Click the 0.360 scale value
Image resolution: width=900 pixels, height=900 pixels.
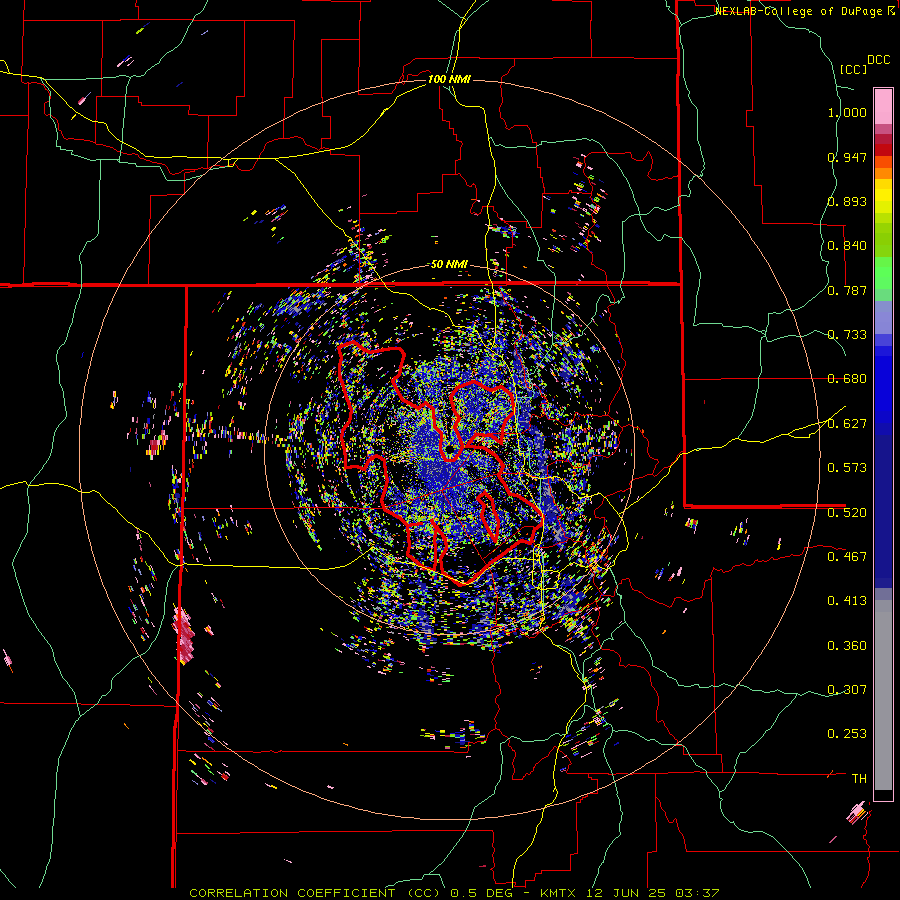pyautogui.click(x=847, y=646)
